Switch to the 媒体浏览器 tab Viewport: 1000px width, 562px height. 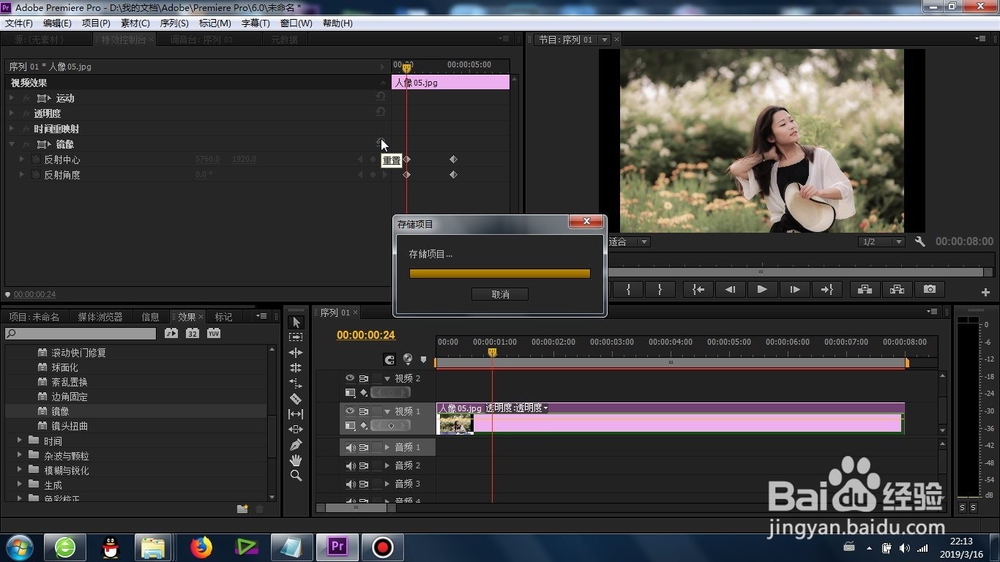tap(100, 316)
